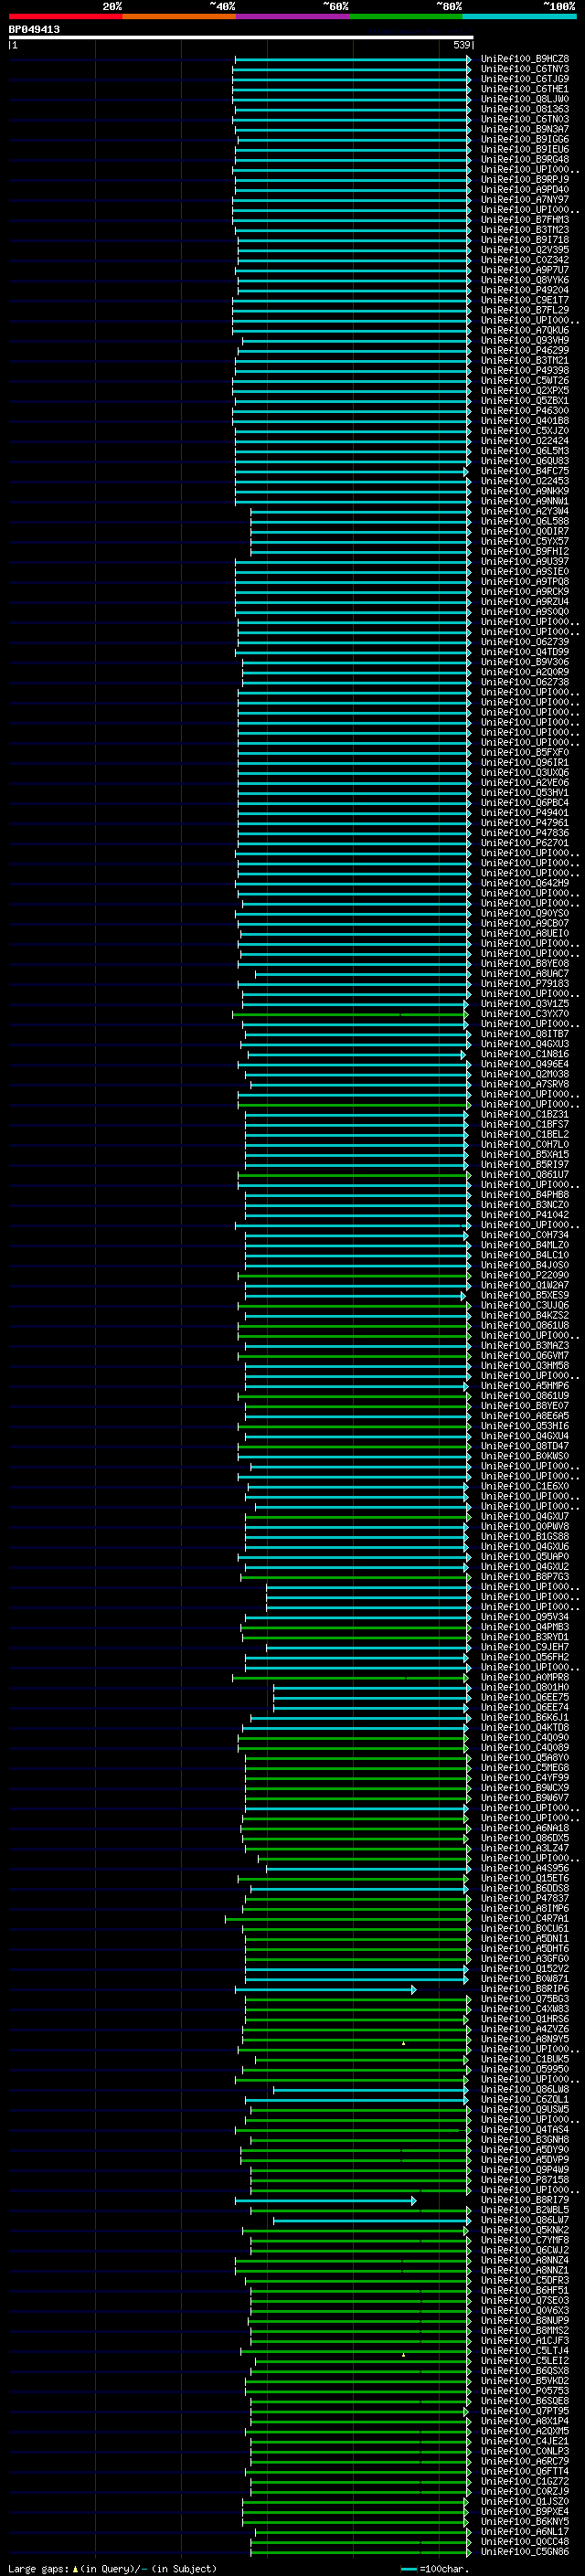Select hit label UniRef100_C1BZ31
The height and width of the screenshot is (2576, 585).
pyautogui.click(x=524, y=1114)
